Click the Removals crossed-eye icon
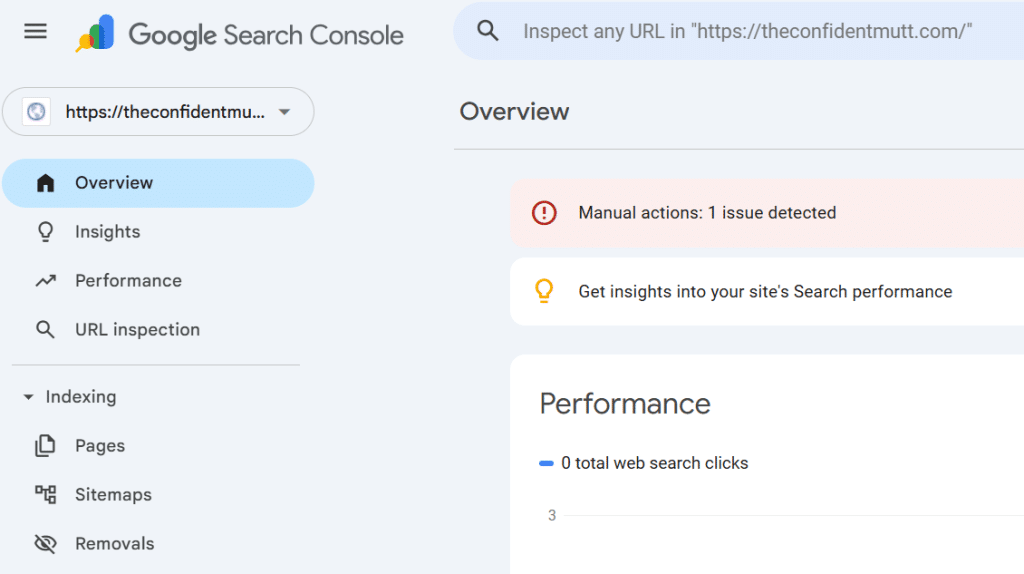Screen dimensions: 1024x574 point(45,543)
